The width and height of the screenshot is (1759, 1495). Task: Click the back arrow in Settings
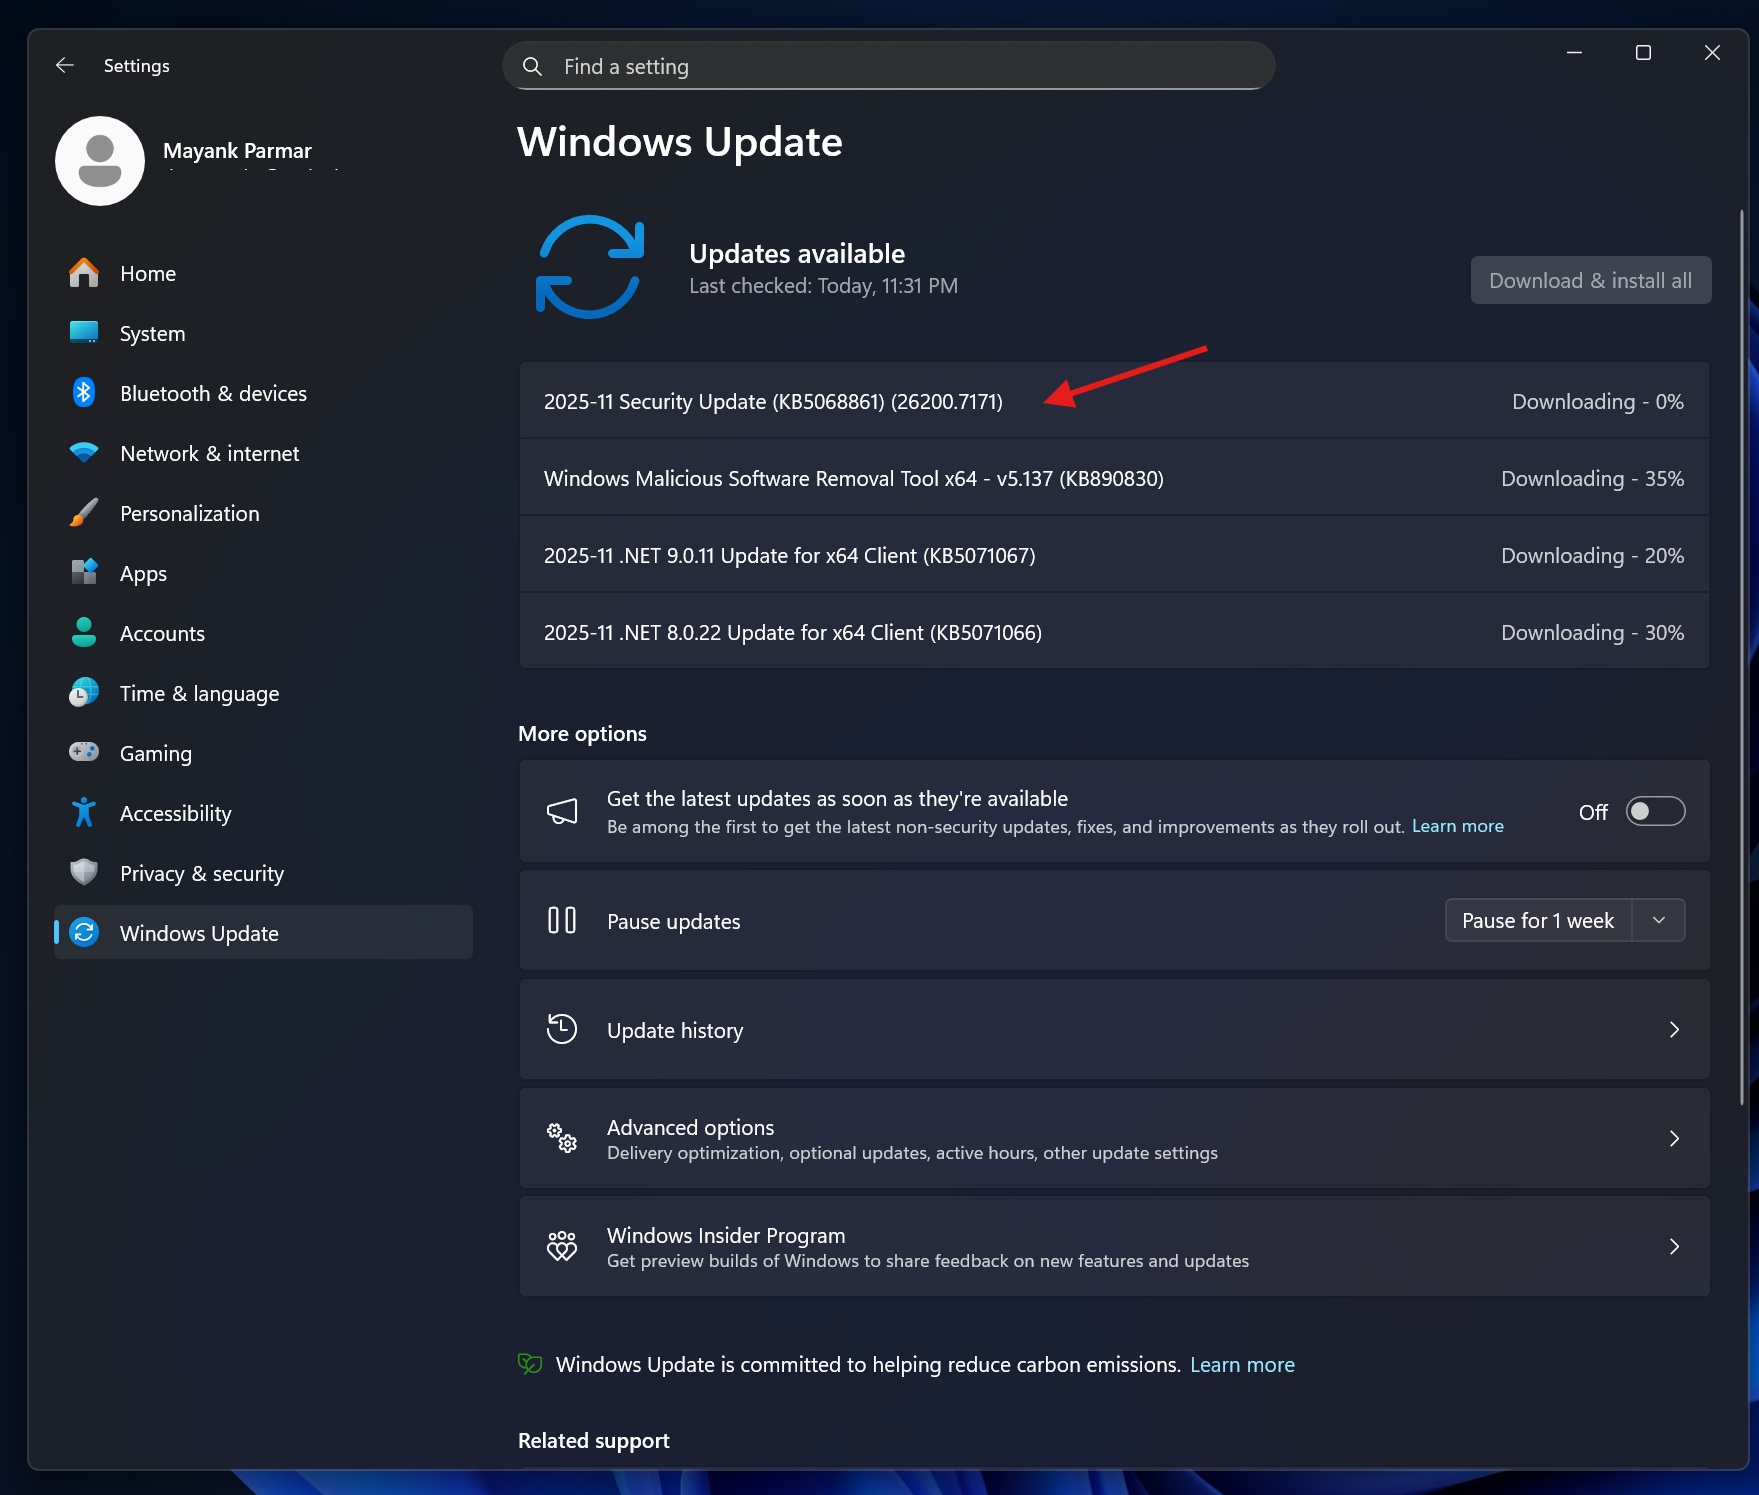pos(65,65)
